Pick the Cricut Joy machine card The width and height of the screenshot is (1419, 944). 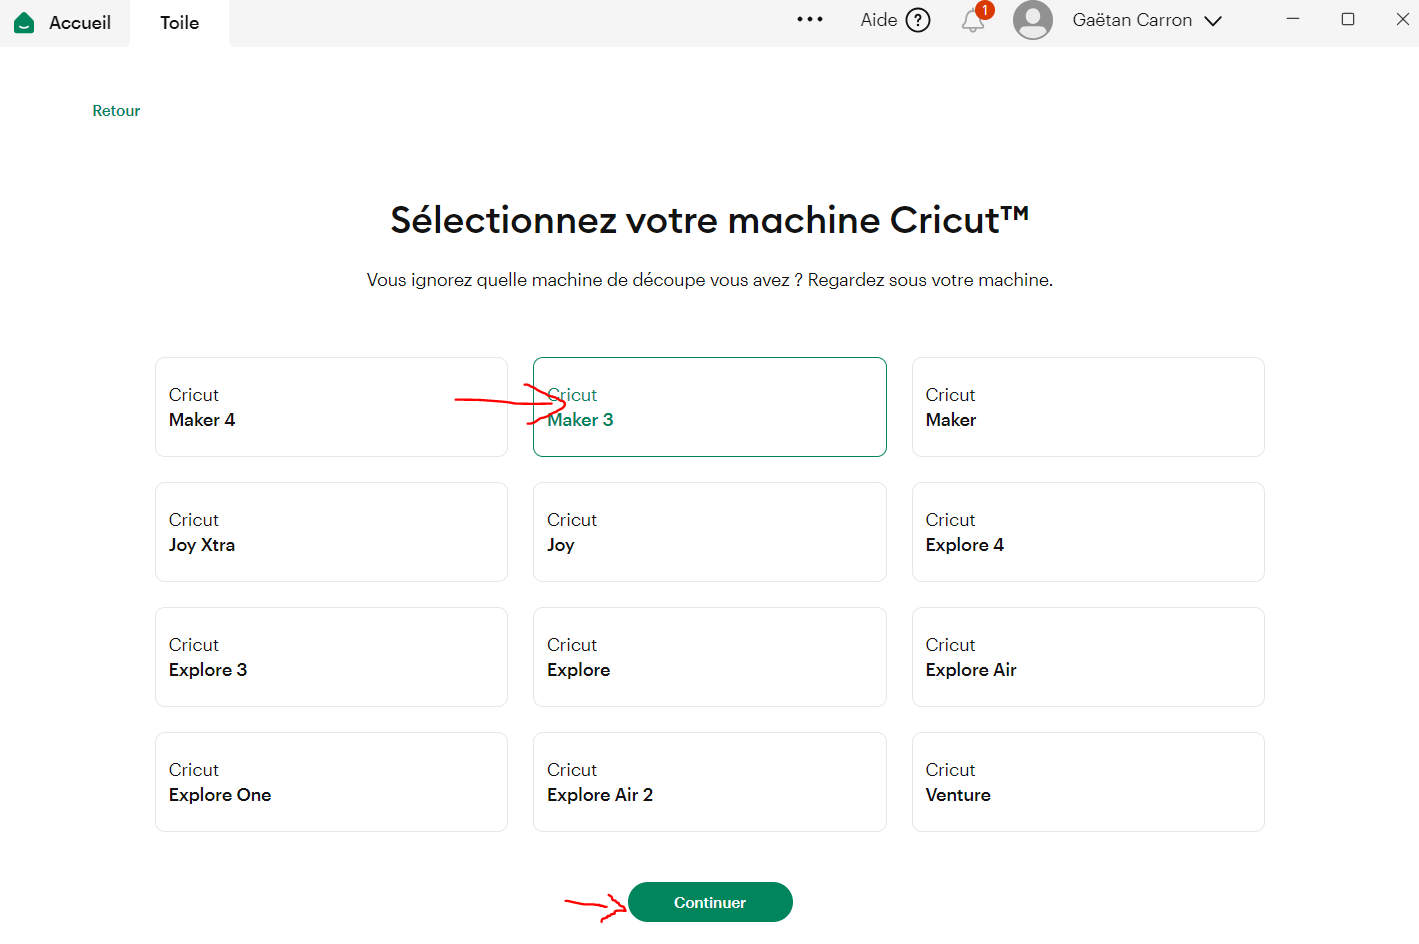point(710,532)
